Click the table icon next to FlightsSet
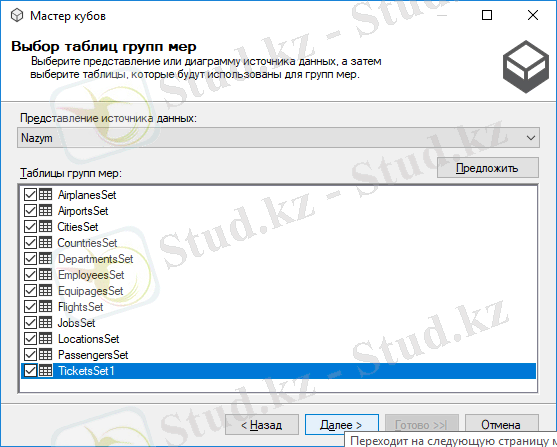The width and height of the screenshot is (557, 447). point(45,306)
